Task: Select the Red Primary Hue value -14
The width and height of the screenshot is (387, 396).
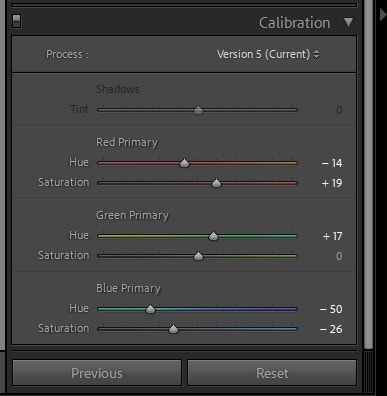Action: pos(332,163)
